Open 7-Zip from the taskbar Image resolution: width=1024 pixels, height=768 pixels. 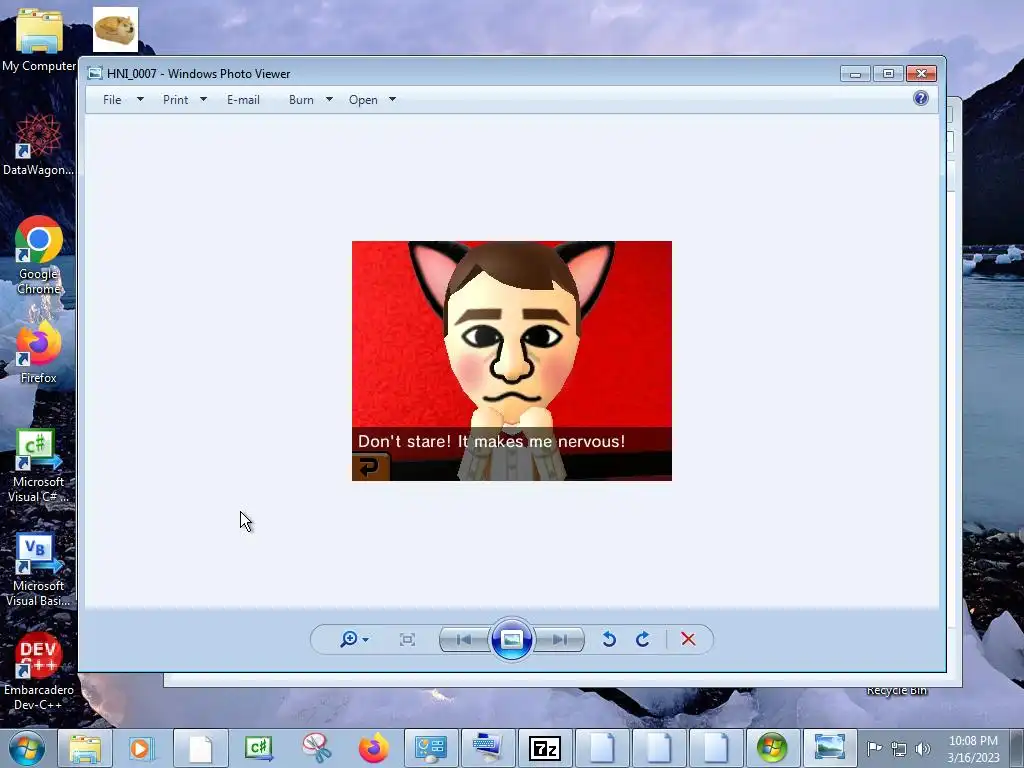tap(545, 748)
